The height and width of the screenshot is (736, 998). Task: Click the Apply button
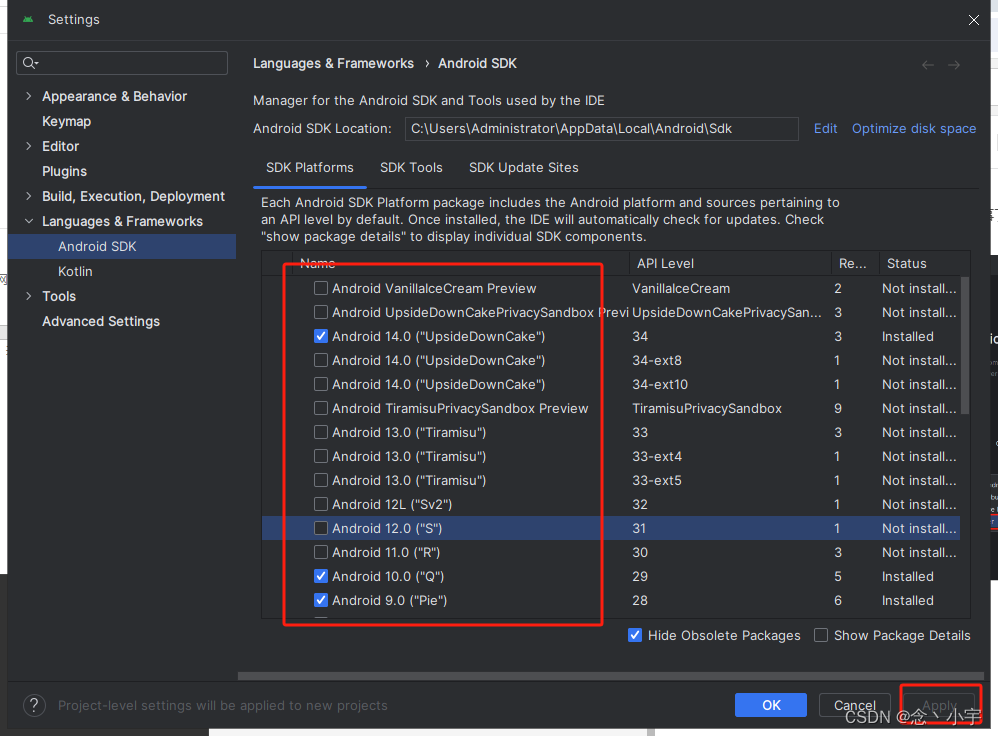939,705
